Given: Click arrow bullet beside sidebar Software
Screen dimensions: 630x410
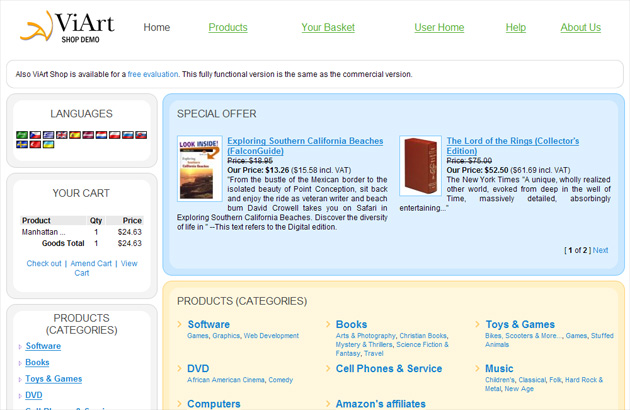Looking at the screenshot, I should pyautogui.click(x=20, y=347).
